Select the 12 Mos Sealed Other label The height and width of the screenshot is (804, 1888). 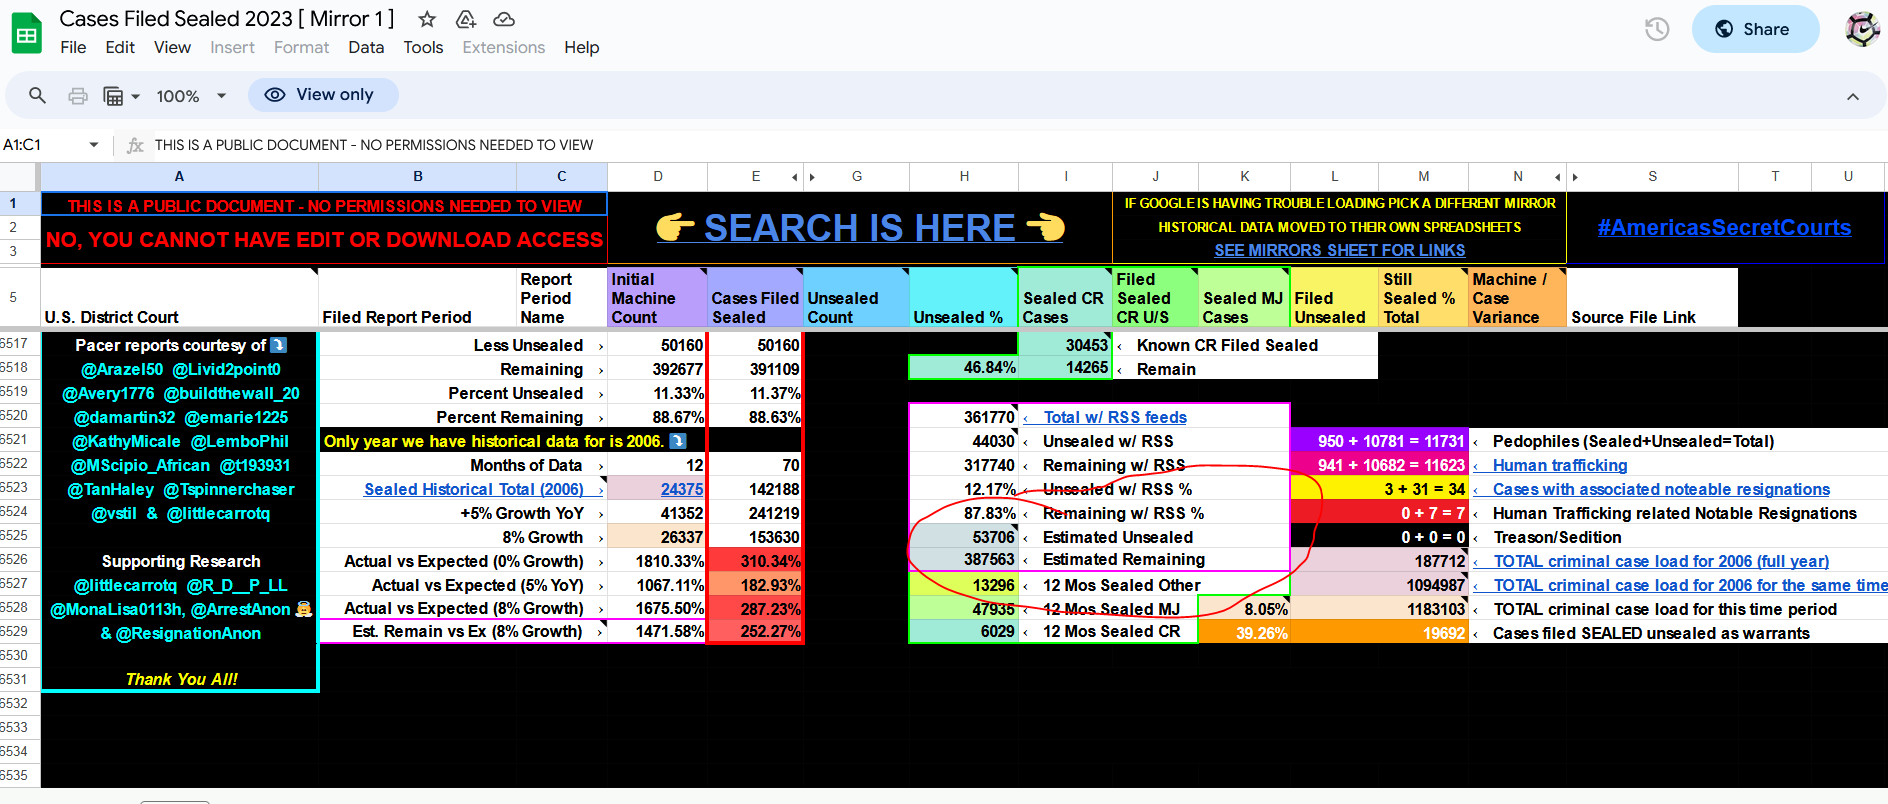(1121, 585)
